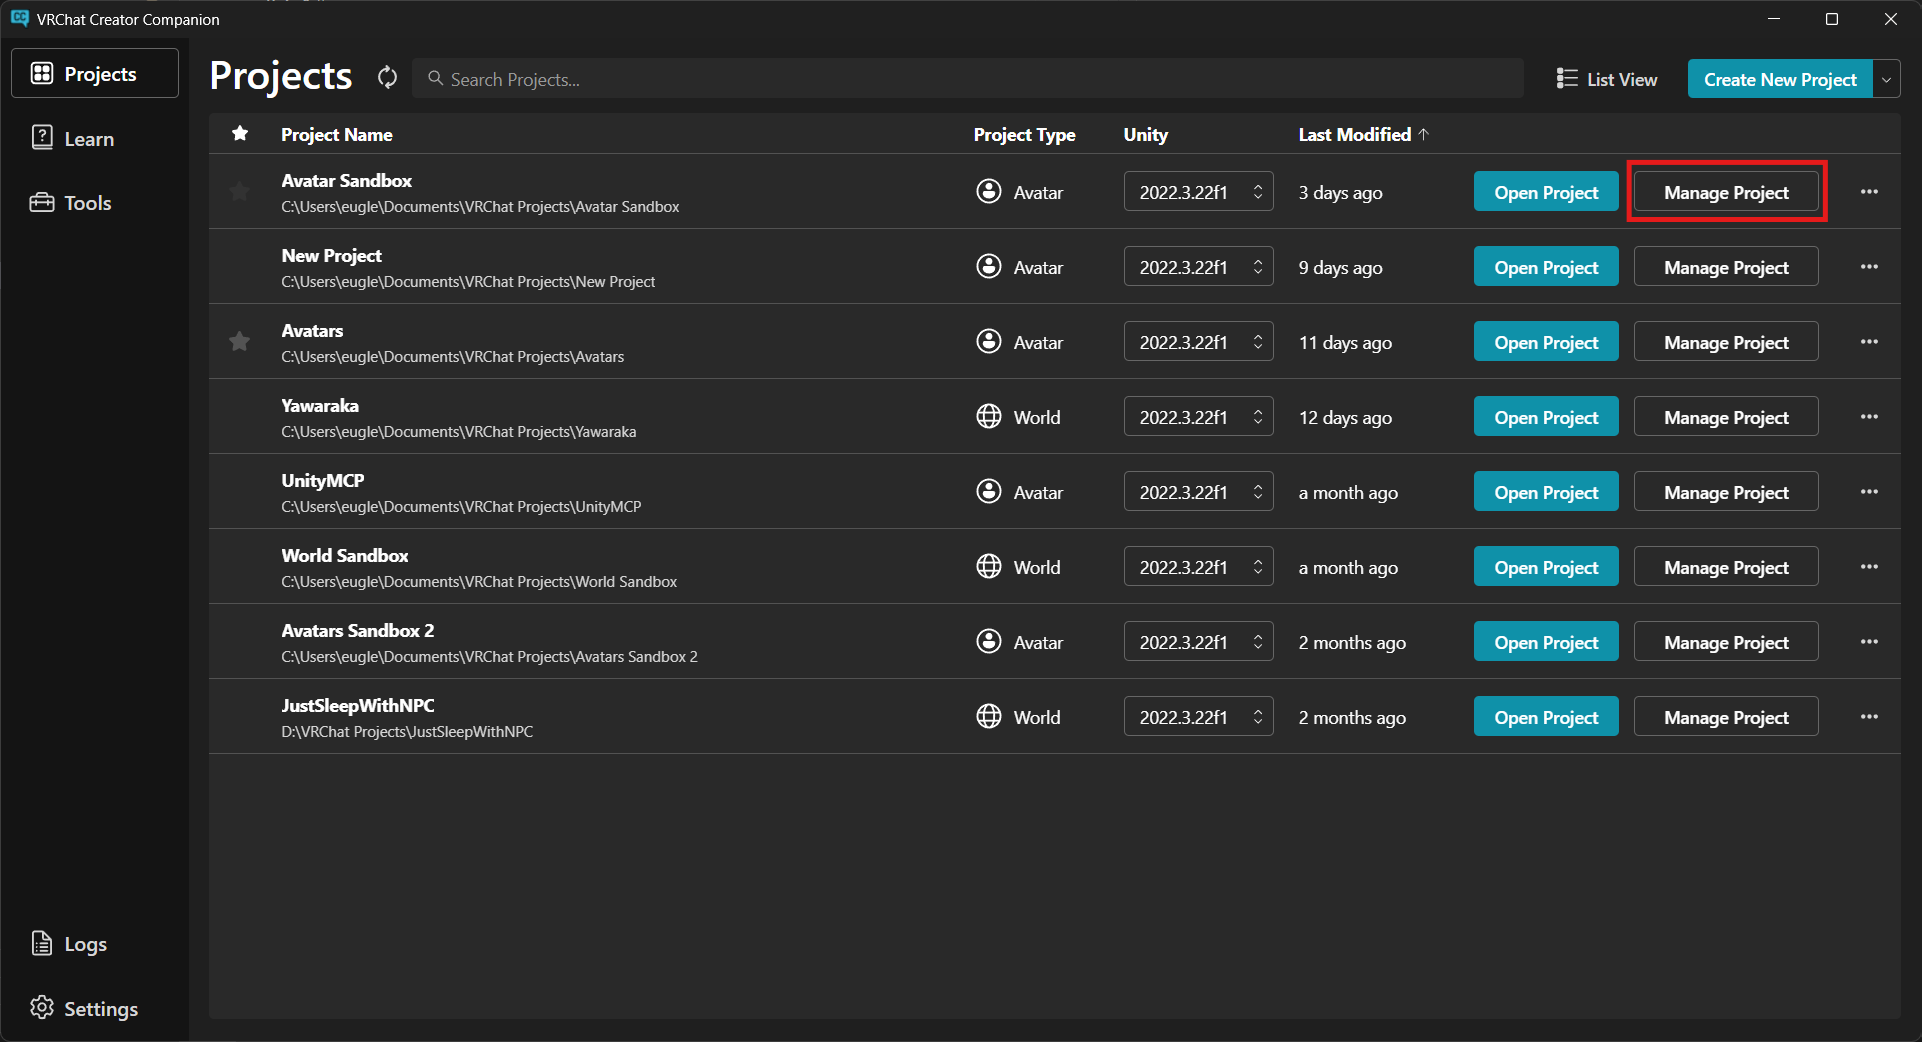This screenshot has width=1922, height=1042.
Task: Open Unity version selector for World Sandbox
Action: point(1198,566)
